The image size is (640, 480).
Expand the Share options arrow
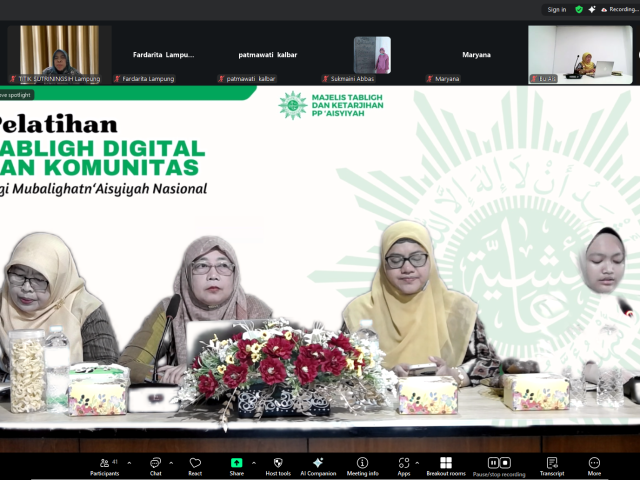click(x=254, y=463)
